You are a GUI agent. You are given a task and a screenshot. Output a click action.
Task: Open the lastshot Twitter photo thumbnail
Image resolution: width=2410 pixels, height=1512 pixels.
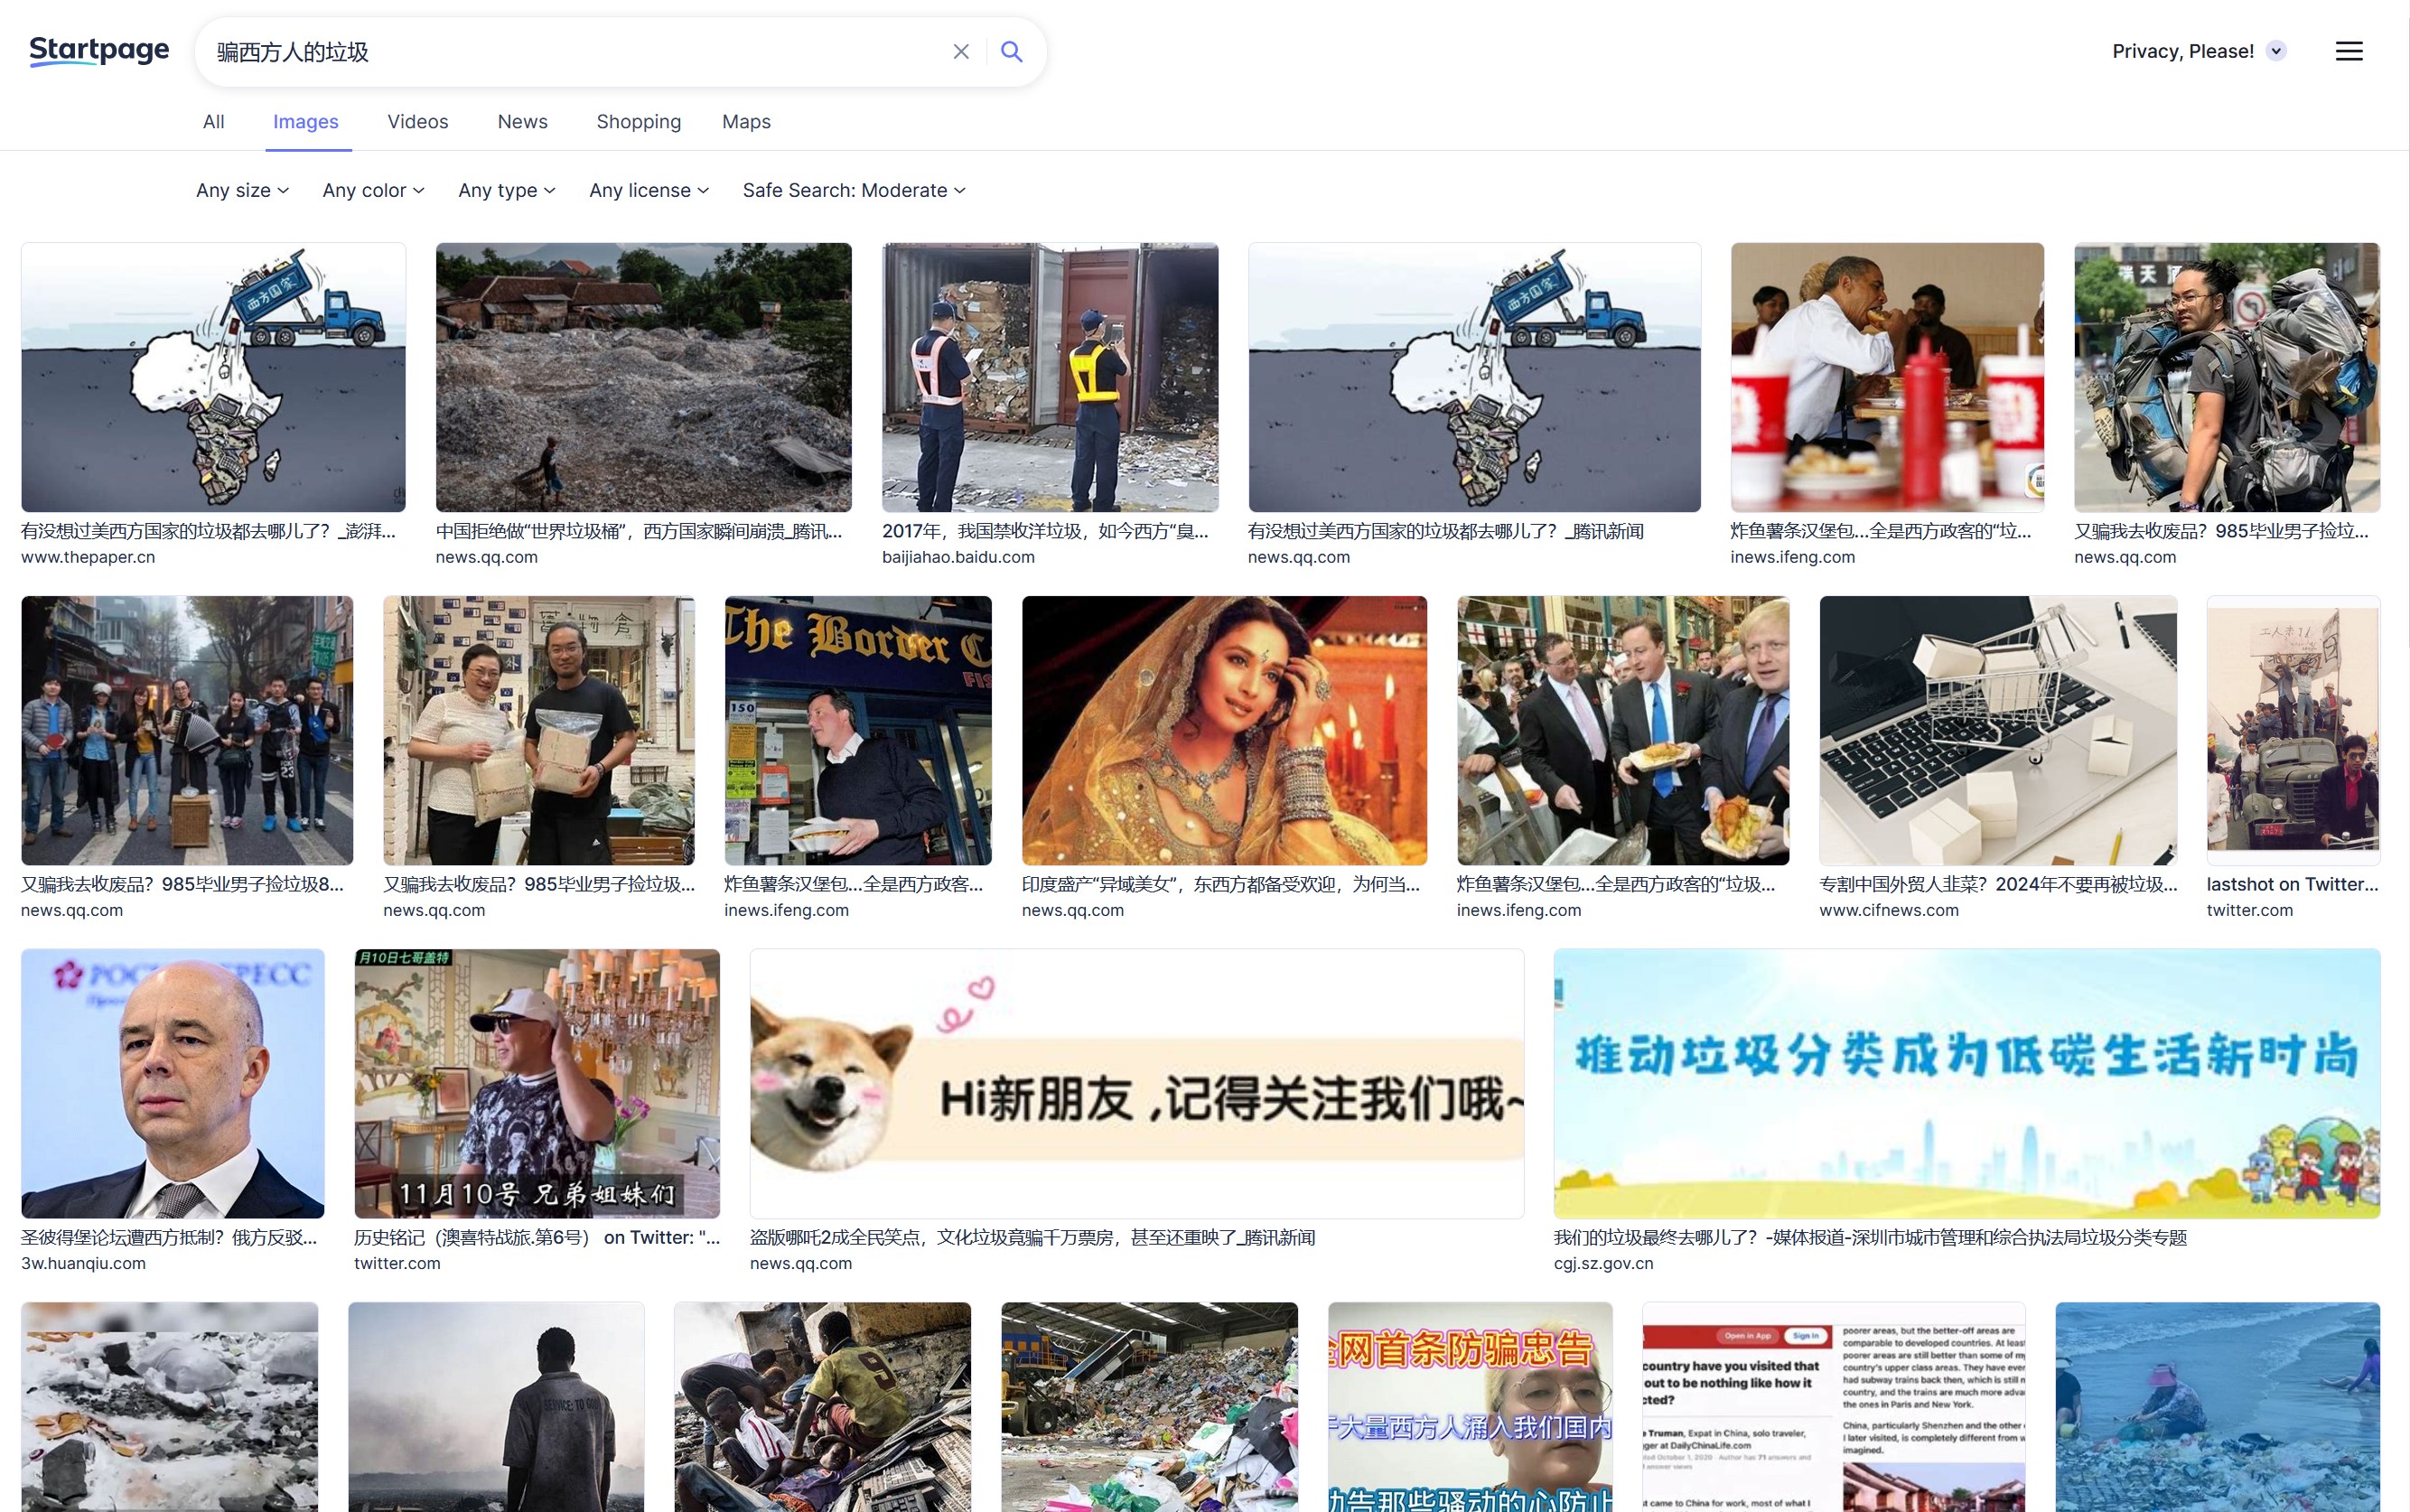pyautogui.click(x=2293, y=730)
